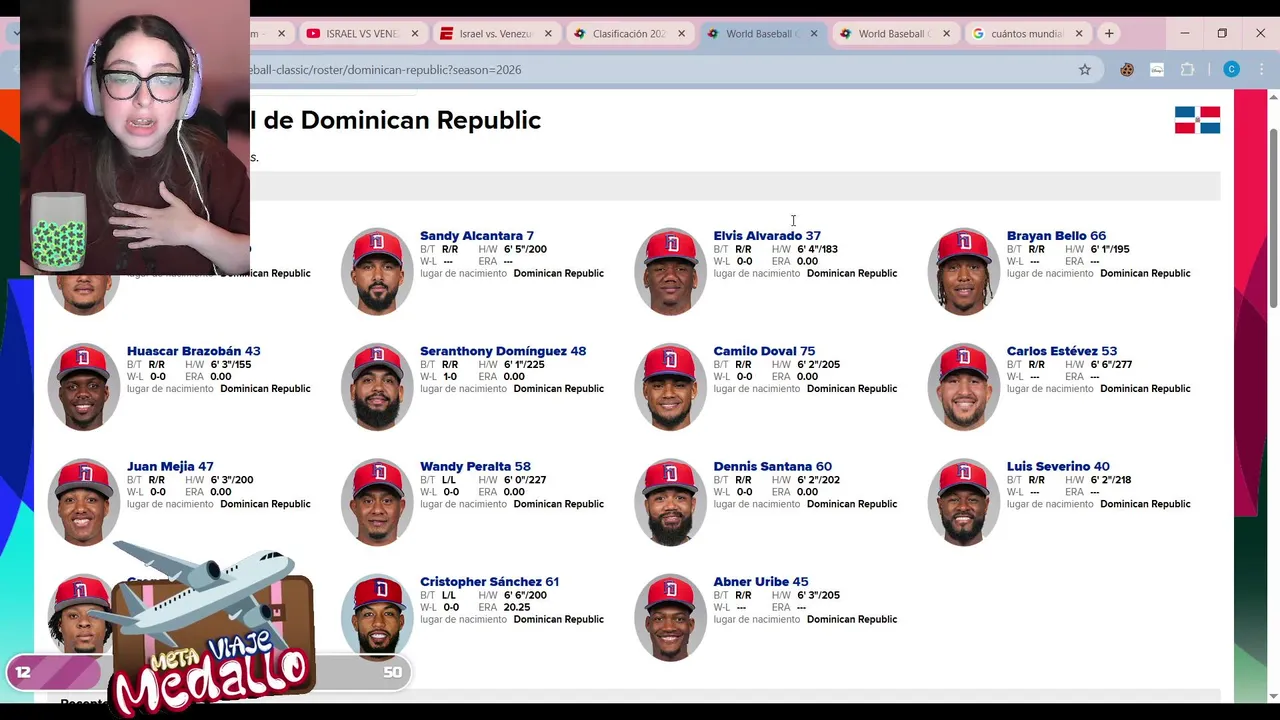Open the Chrome extensions puzzle icon
The height and width of the screenshot is (720, 1280).
(1188, 70)
